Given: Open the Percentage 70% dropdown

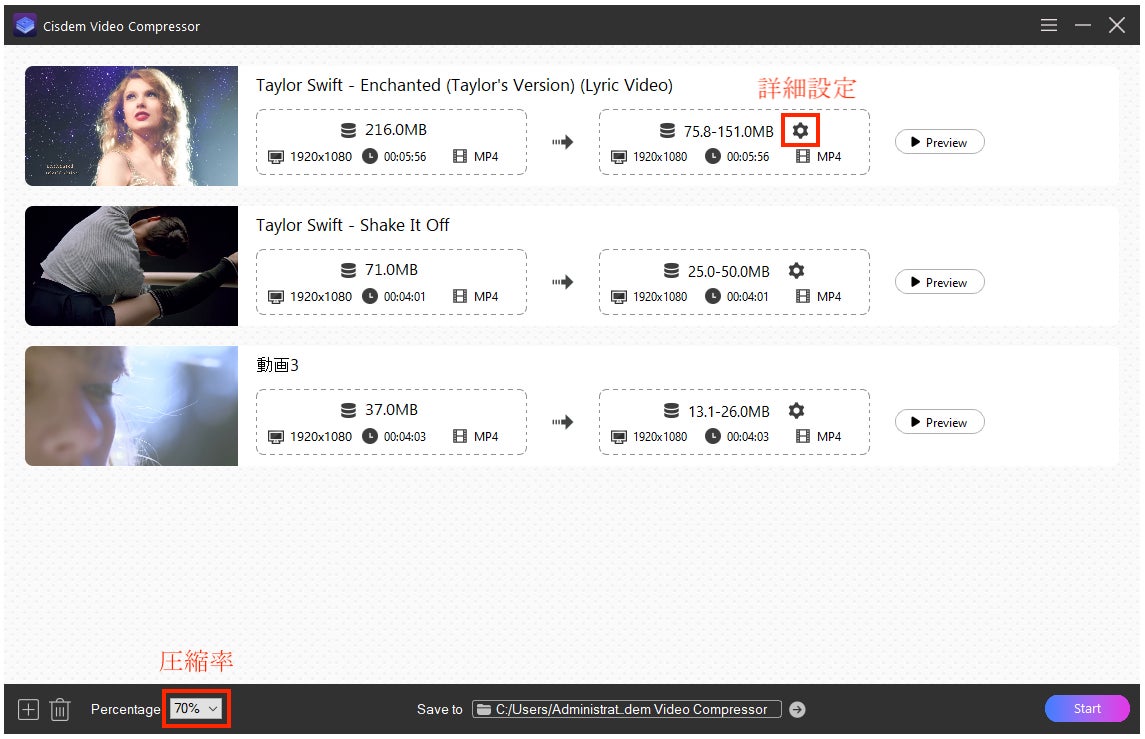Looking at the screenshot, I should pyautogui.click(x=196, y=708).
